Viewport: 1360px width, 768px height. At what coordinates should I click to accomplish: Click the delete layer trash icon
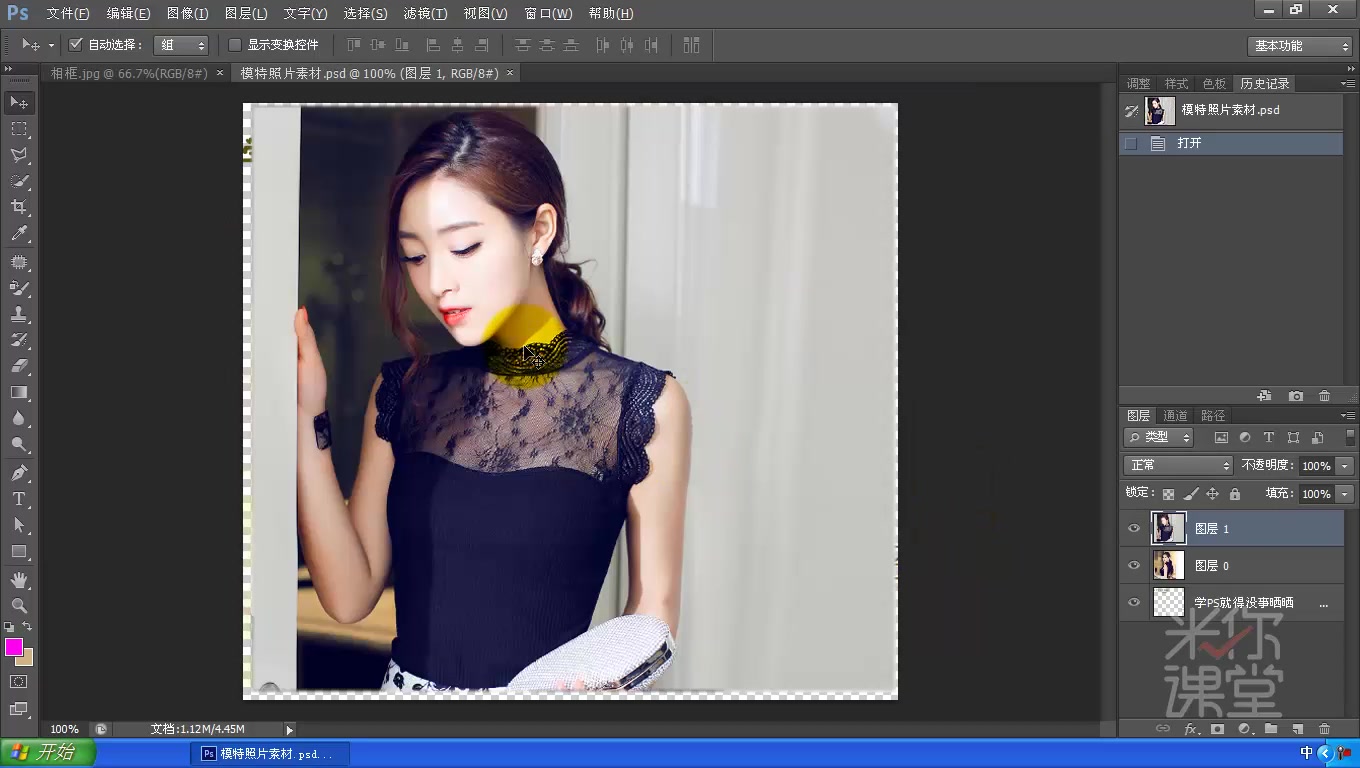pos(1325,729)
